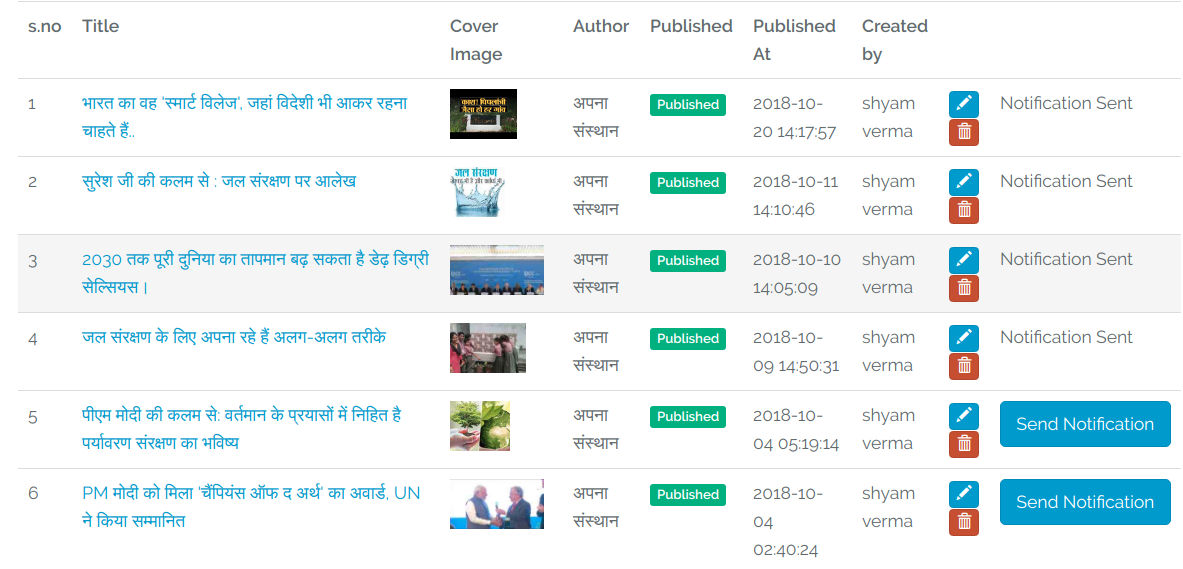Open जल संरक्षण के लिए अपना रहे article
The width and height of the screenshot is (1183, 569).
(x=233, y=338)
